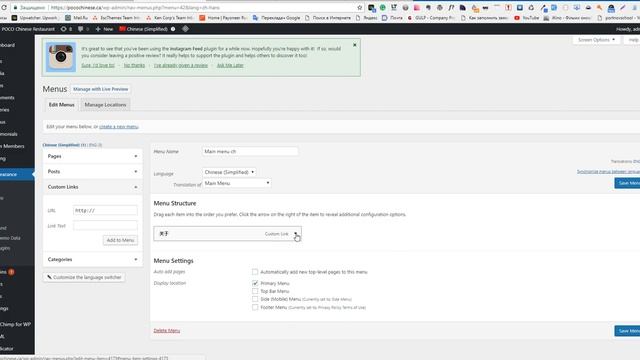Open Members item in admin sidebar
Screen dimensions: 640x360
point(13,146)
